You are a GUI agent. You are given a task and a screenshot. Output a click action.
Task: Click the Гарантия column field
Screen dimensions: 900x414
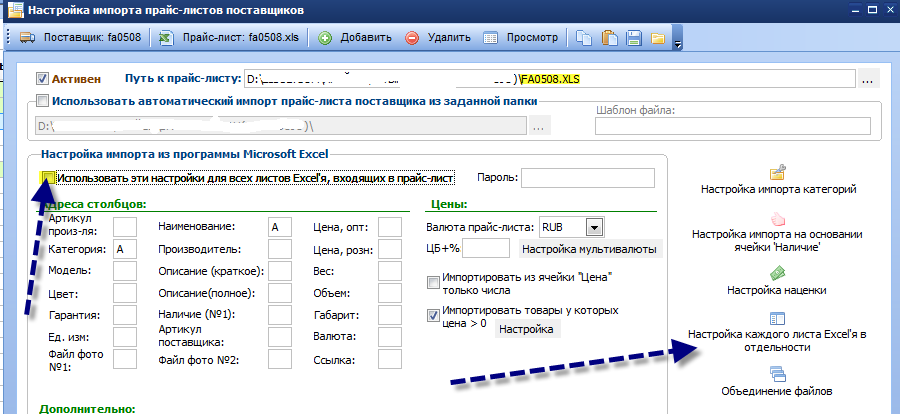[x=125, y=315]
